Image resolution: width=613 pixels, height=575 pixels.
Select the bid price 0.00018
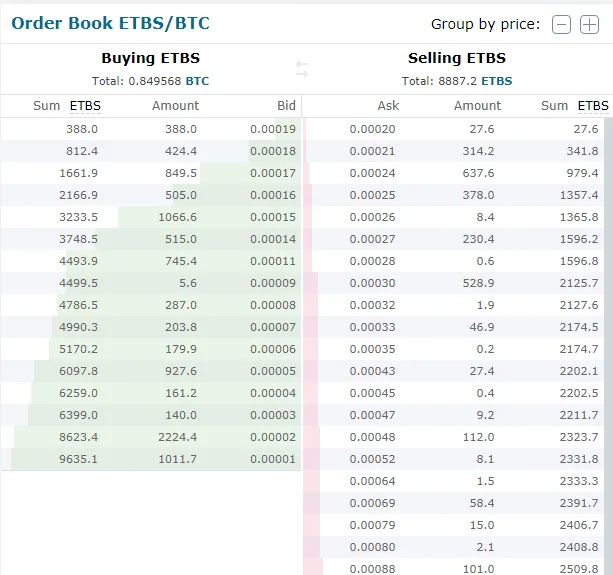(273, 151)
